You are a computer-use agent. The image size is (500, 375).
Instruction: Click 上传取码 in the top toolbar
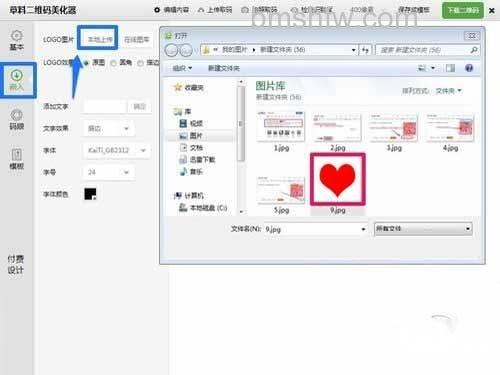pos(215,10)
